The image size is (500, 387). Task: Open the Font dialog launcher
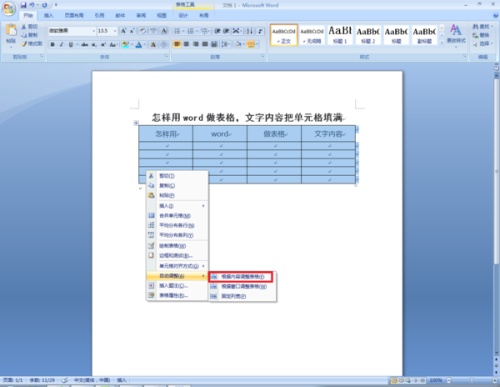[x=166, y=57]
